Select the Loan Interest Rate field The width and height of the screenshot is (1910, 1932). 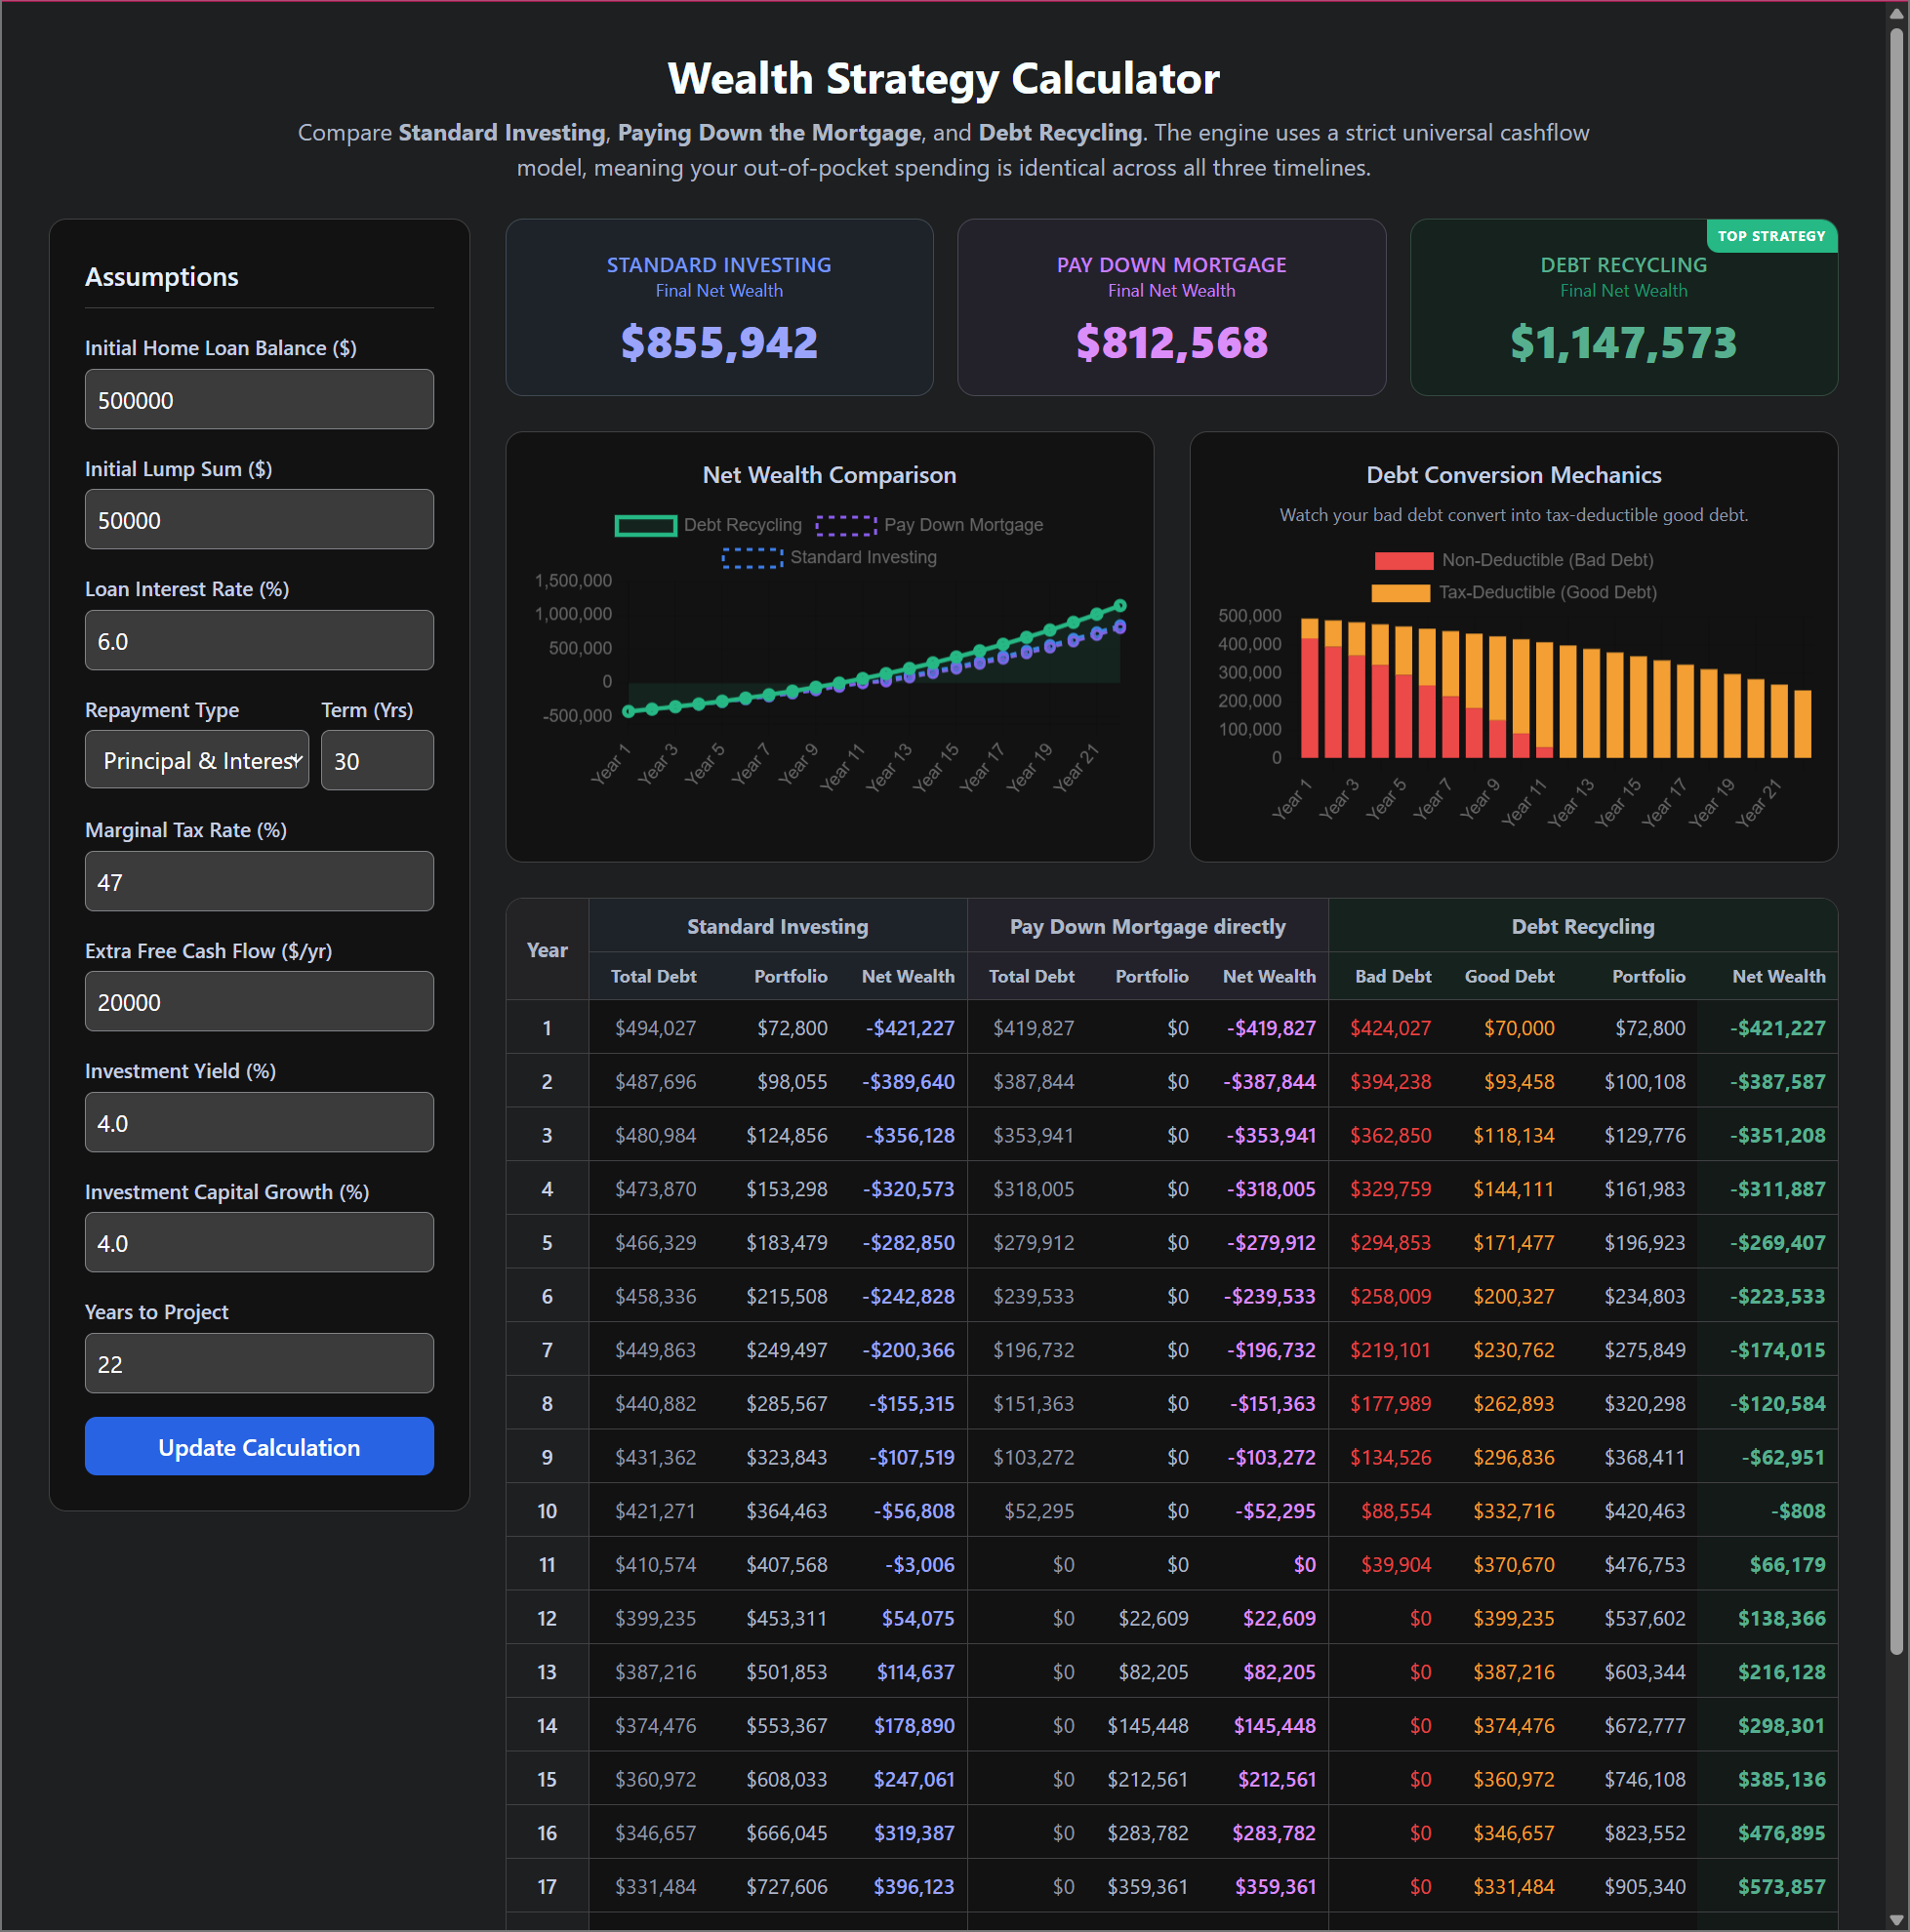pyautogui.click(x=259, y=641)
